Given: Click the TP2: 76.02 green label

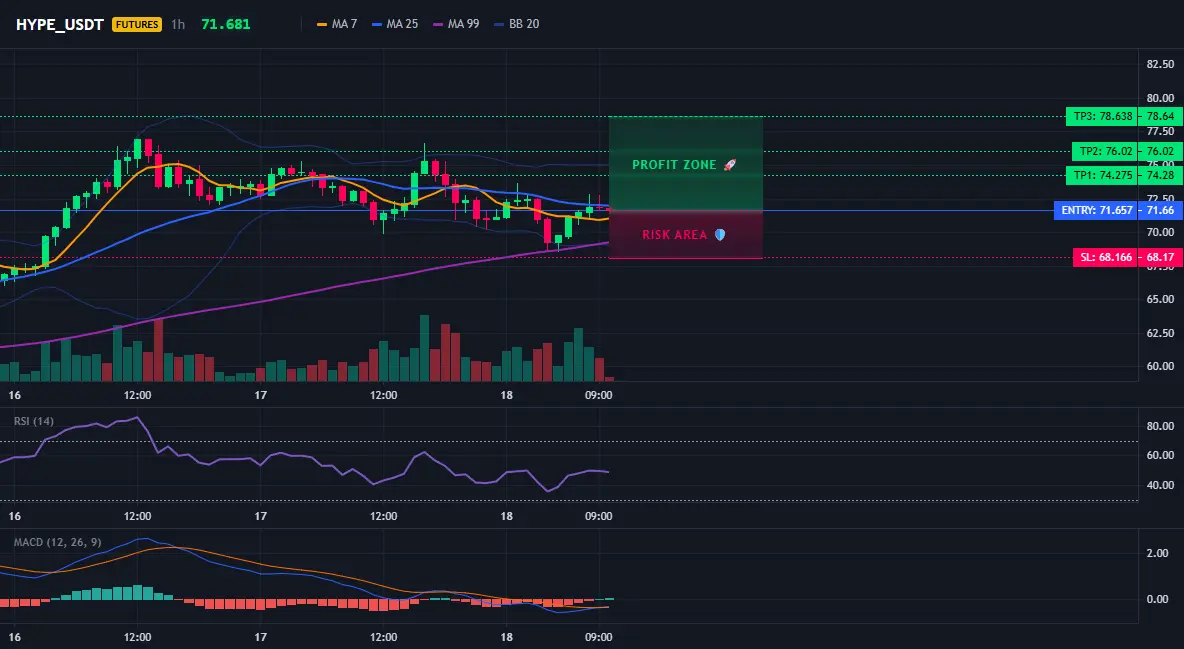Looking at the screenshot, I should coord(1106,151).
